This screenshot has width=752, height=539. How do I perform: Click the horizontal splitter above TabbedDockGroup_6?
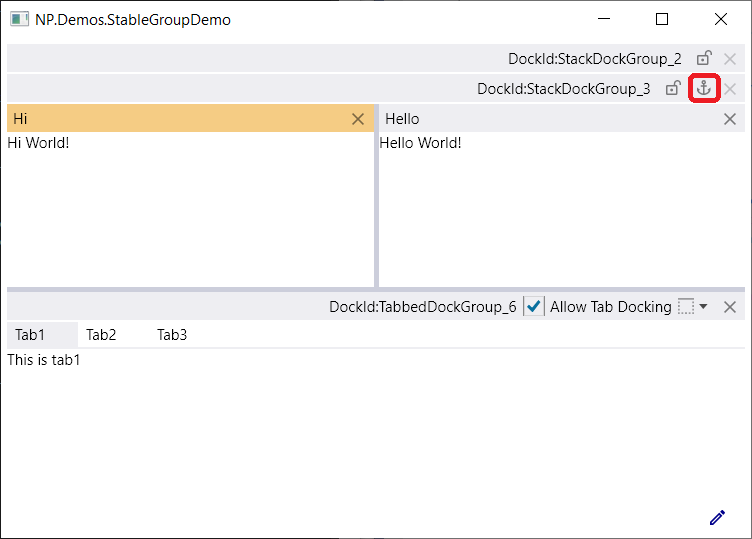tap(376, 290)
